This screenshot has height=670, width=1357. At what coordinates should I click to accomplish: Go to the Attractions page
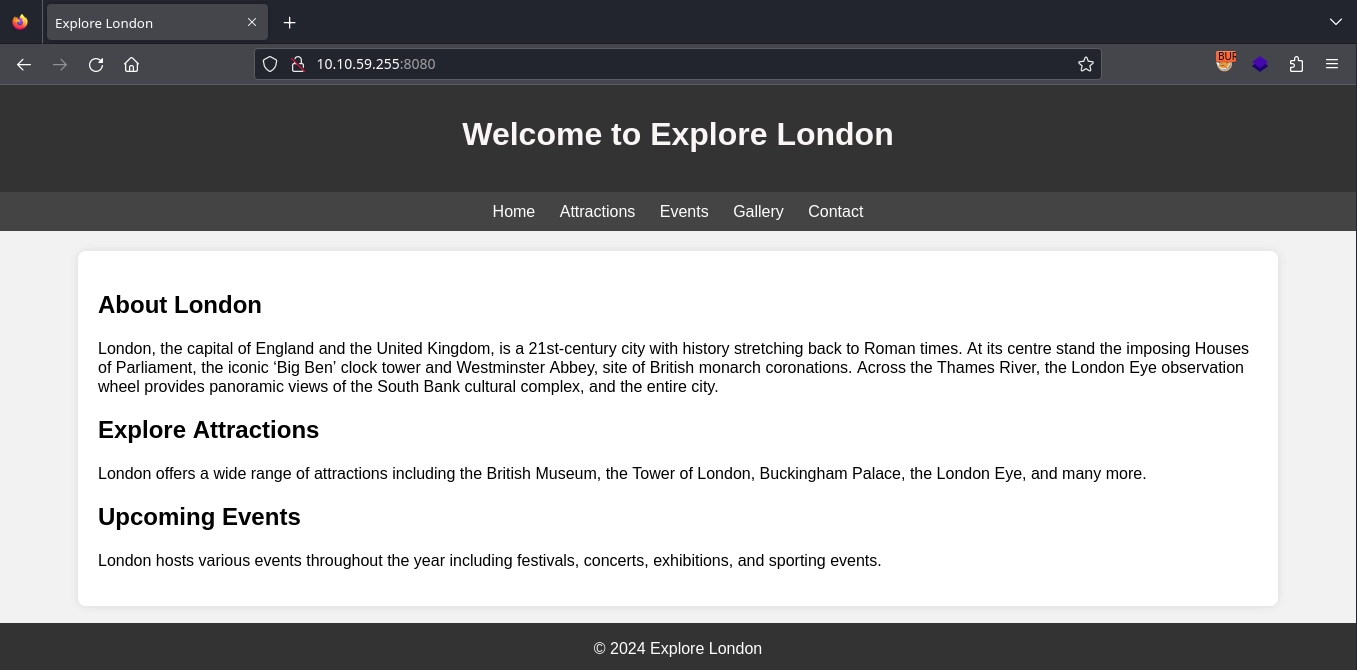(597, 211)
